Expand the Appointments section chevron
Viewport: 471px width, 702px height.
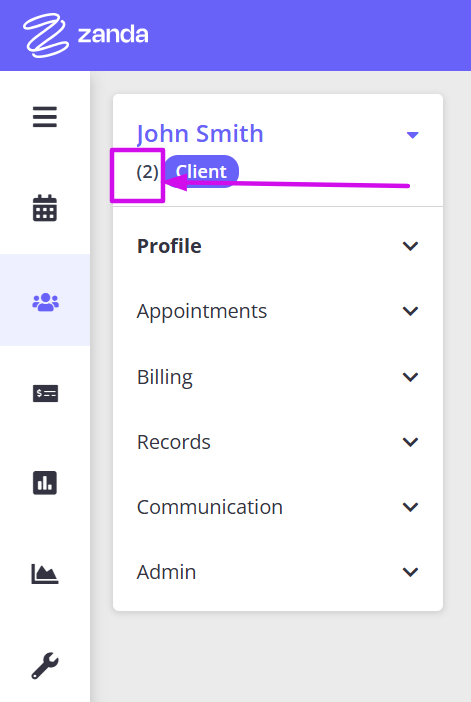tap(410, 311)
